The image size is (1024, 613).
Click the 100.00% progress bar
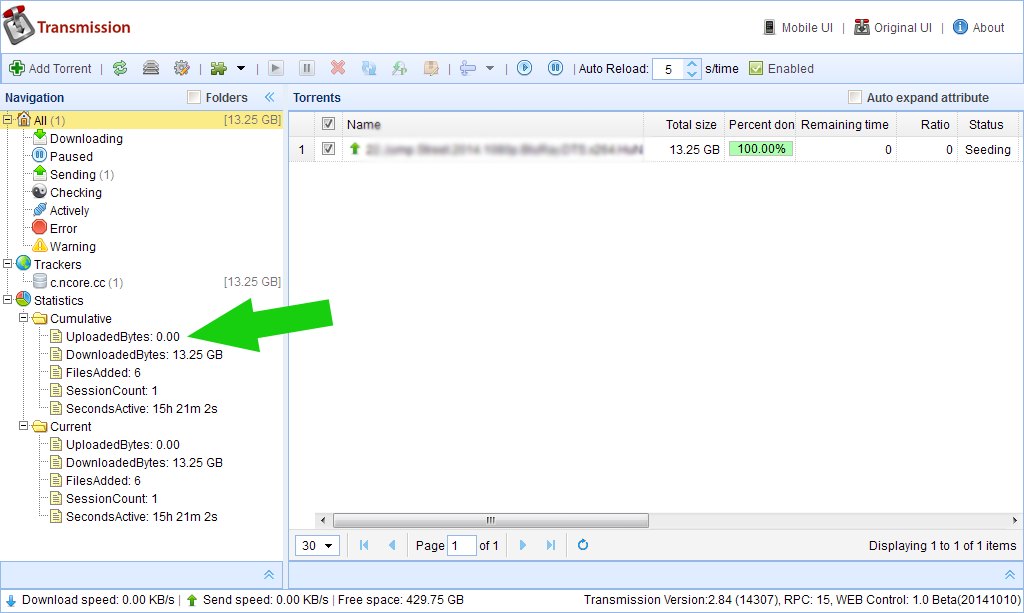(761, 149)
